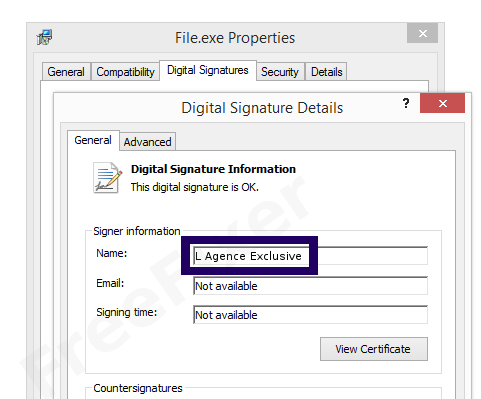Switch to the Details tab
This screenshot has height=399, width=481.
coord(326,72)
